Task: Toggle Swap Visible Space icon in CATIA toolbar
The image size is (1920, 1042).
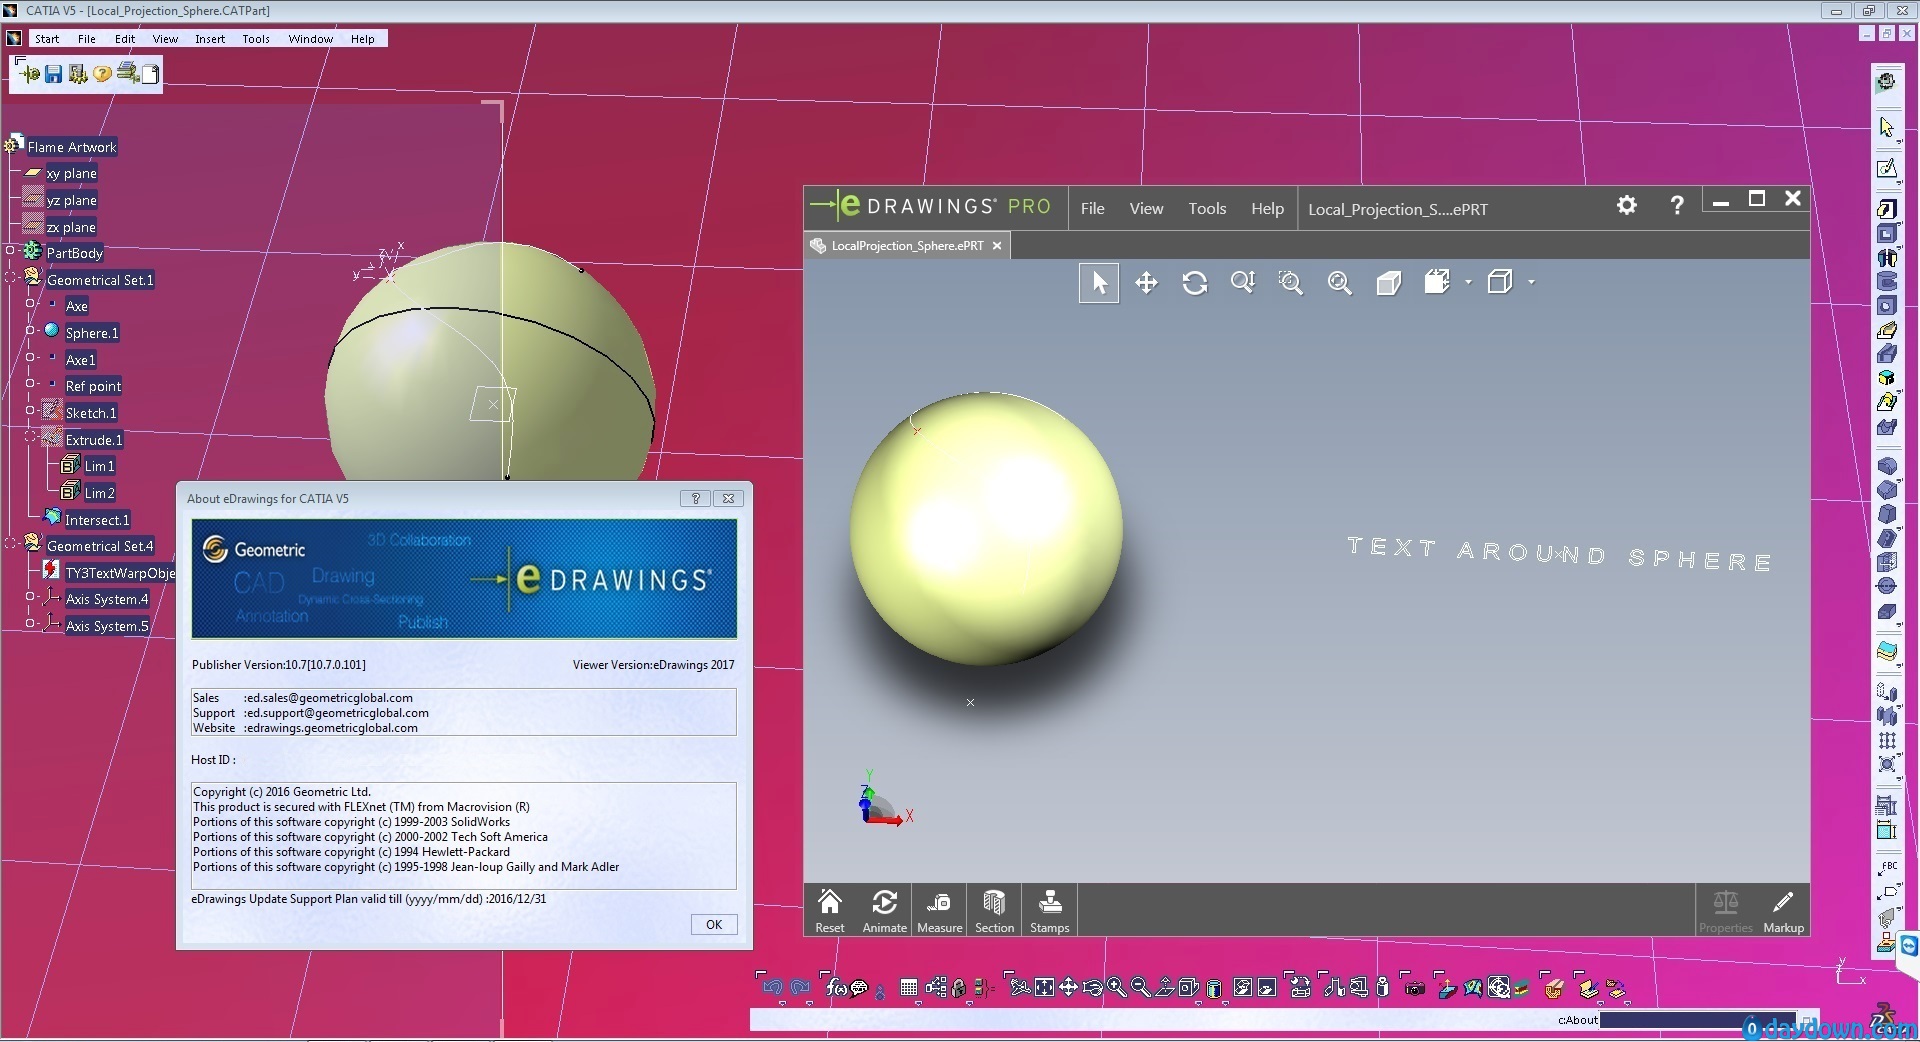Action: tap(1267, 988)
